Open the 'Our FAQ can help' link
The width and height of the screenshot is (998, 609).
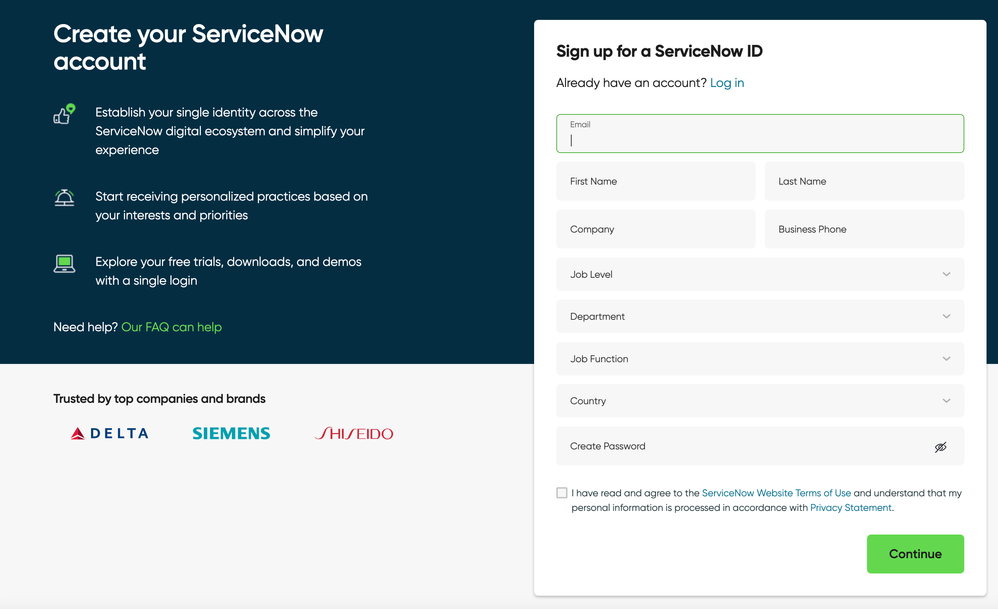tap(171, 327)
